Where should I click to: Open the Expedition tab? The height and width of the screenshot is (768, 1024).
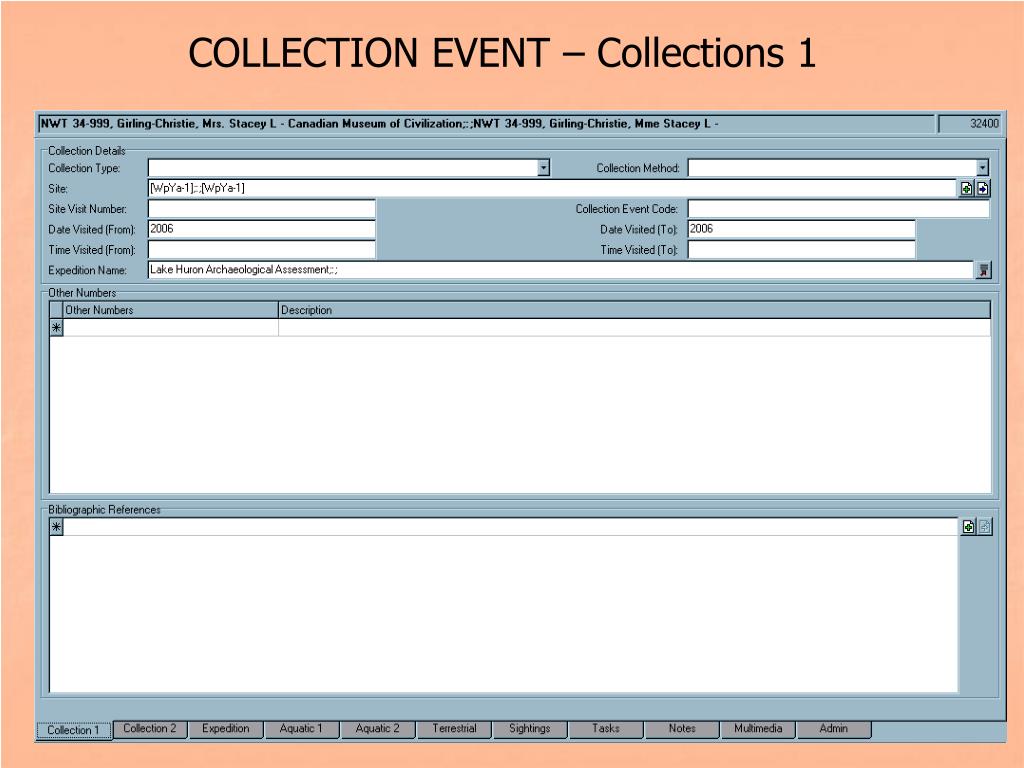225,729
